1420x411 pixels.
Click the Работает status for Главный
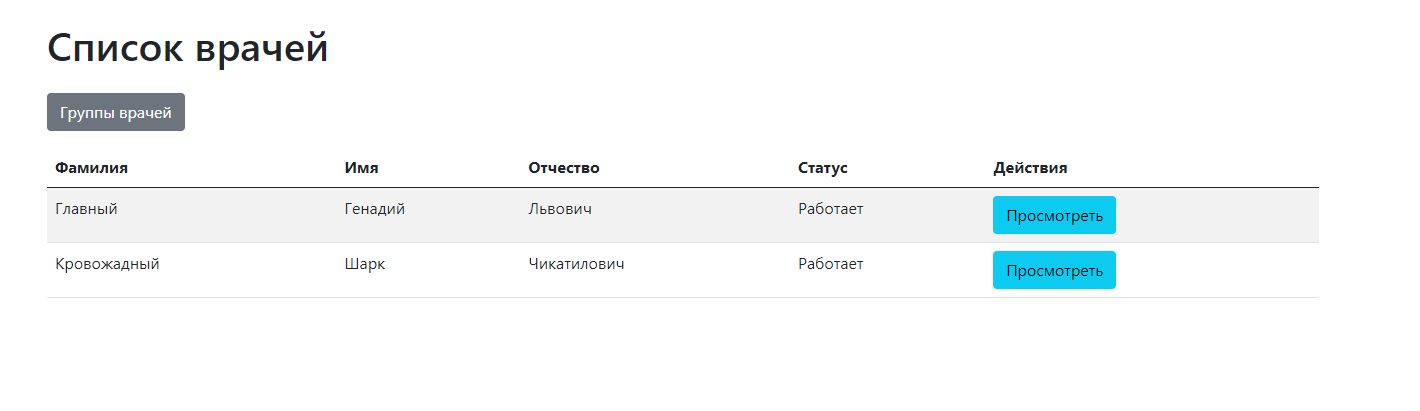pos(830,209)
